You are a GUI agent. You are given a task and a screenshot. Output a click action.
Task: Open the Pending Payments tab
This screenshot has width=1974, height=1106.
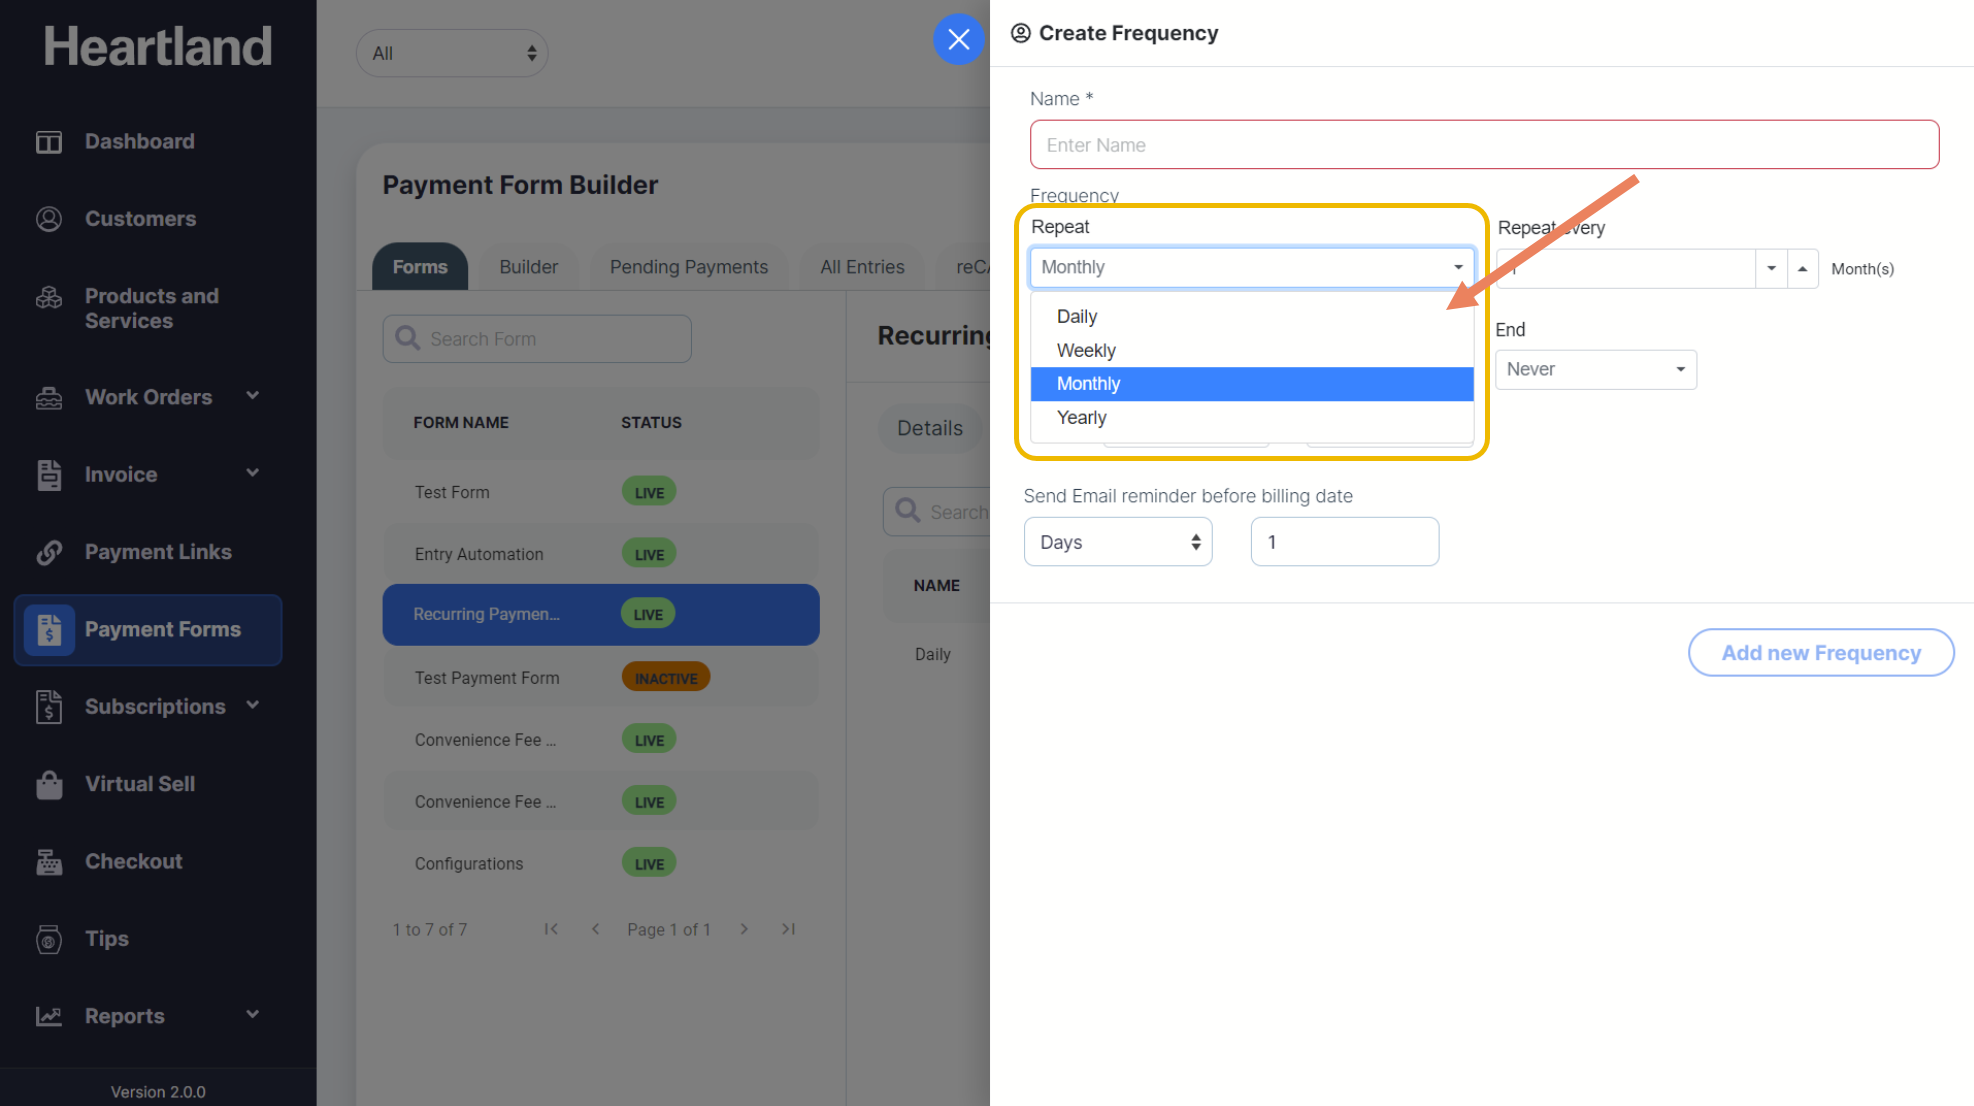pos(688,267)
